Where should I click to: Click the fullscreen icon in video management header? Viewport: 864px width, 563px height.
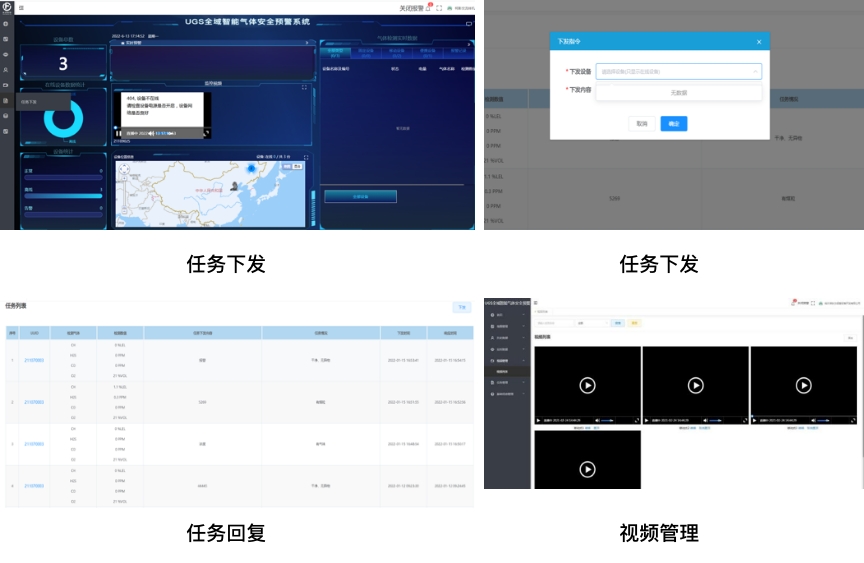point(813,303)
